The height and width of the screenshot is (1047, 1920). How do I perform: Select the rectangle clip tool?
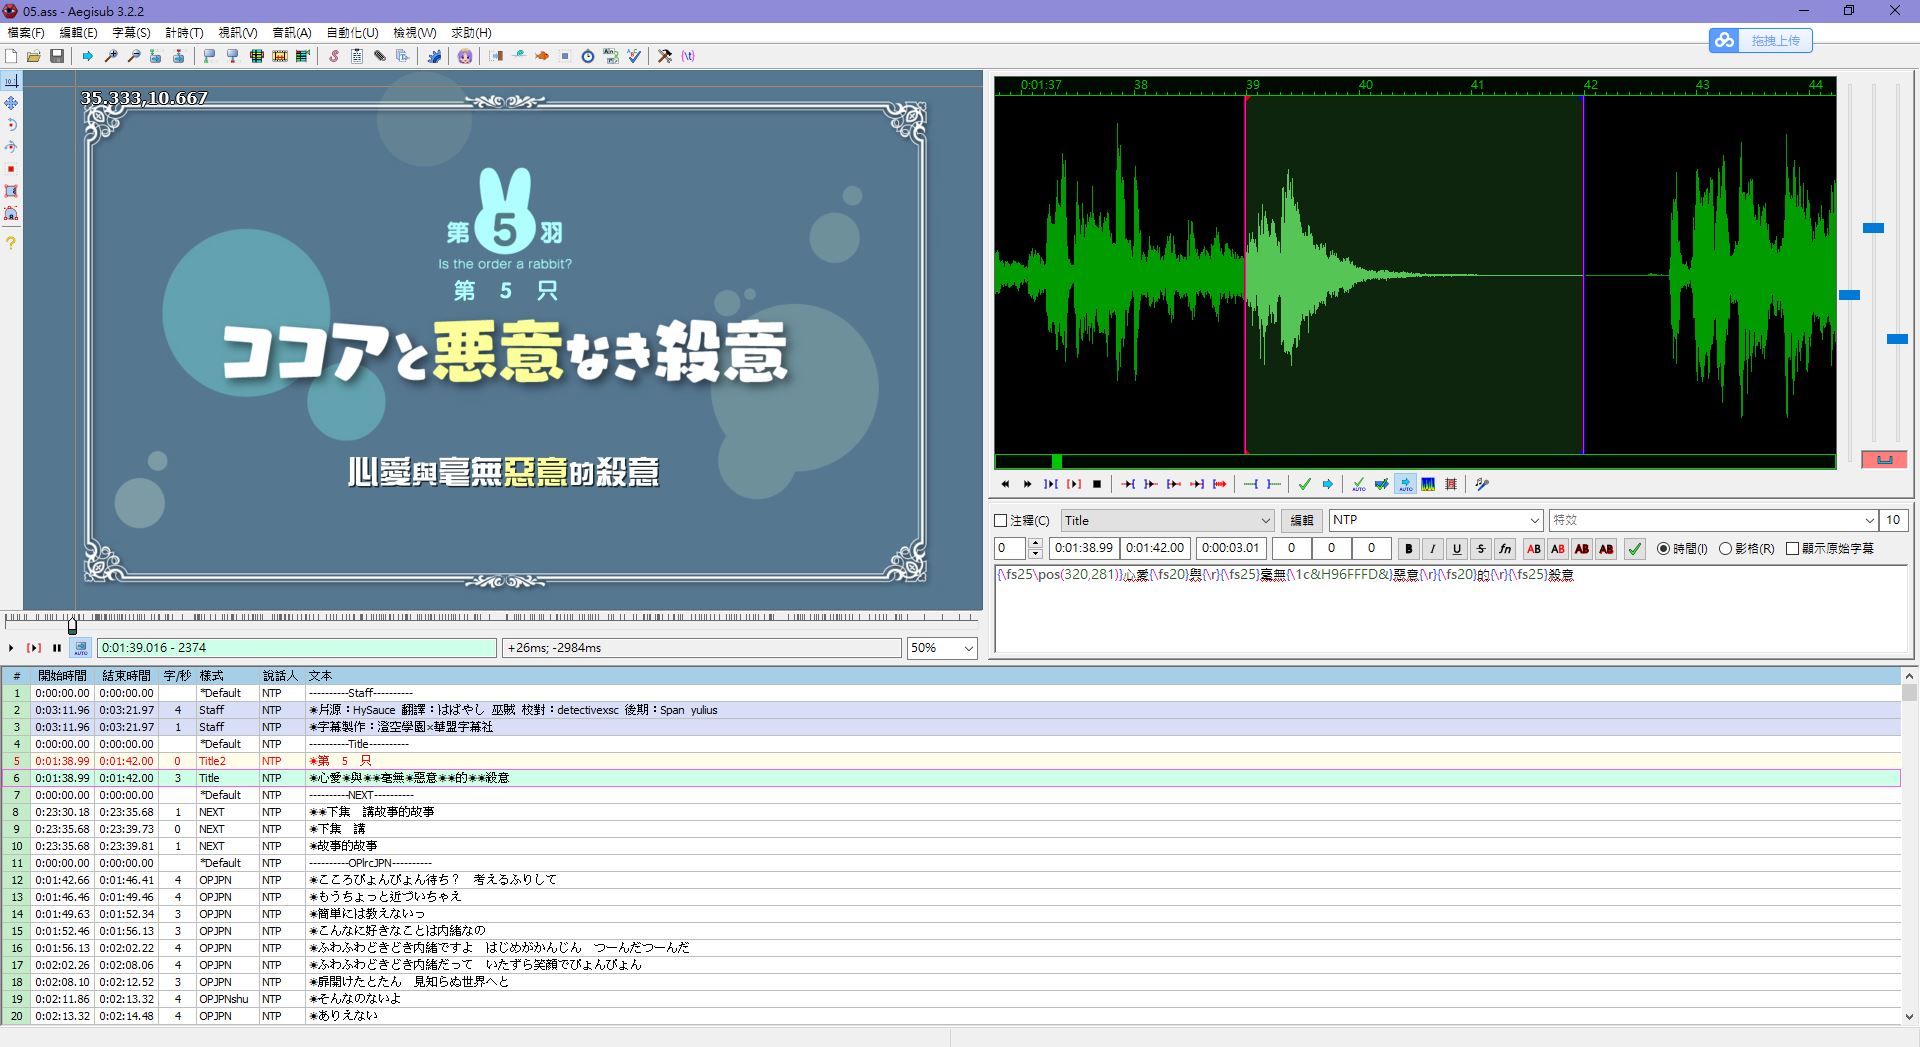(x=11, y=191)
